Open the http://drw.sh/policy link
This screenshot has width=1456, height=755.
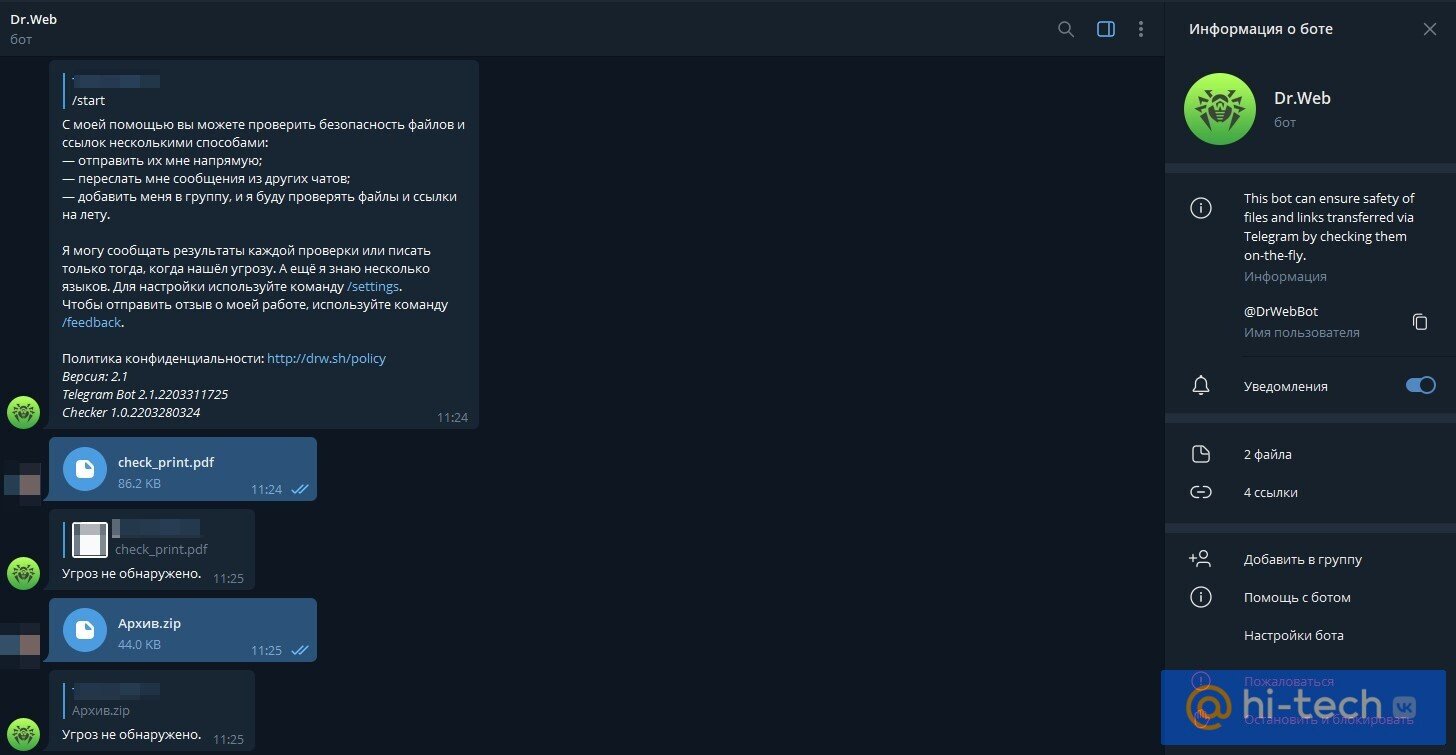[x=326, y=358]
